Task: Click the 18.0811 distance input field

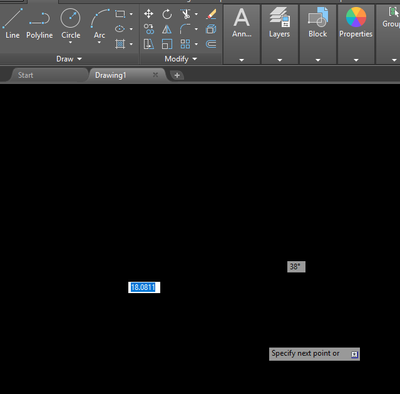Action: (x=144, y=287)
